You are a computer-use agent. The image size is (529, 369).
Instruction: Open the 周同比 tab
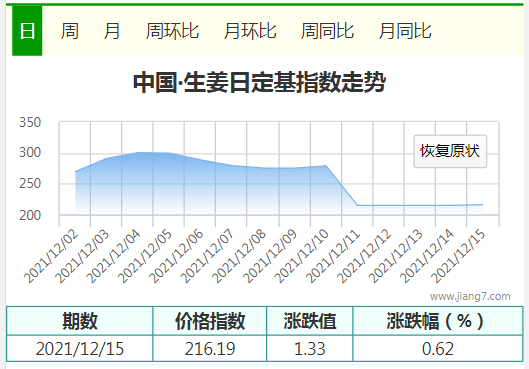[327, 31]
